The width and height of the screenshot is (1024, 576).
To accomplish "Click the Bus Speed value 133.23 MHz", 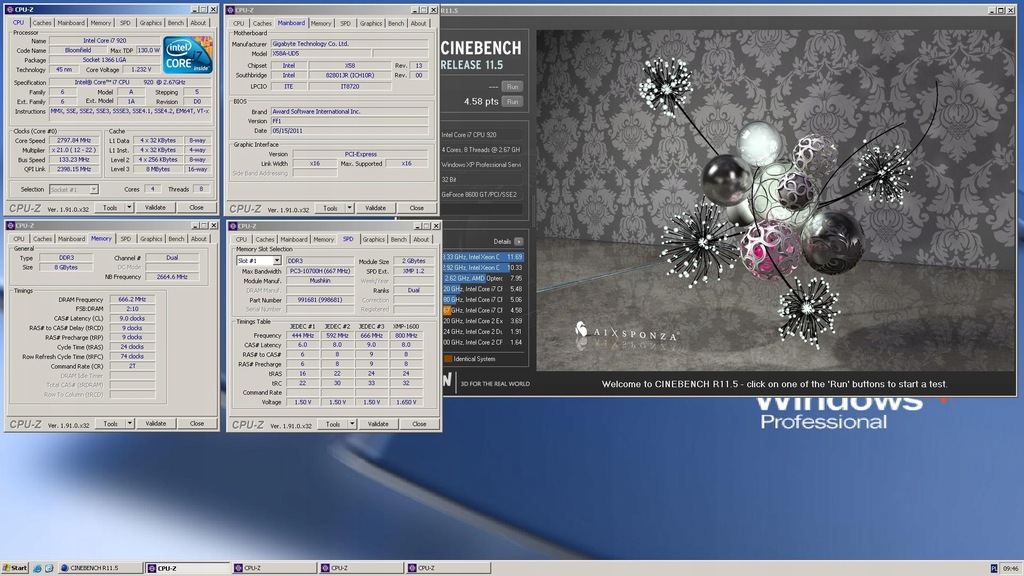I will click(75, 159).
